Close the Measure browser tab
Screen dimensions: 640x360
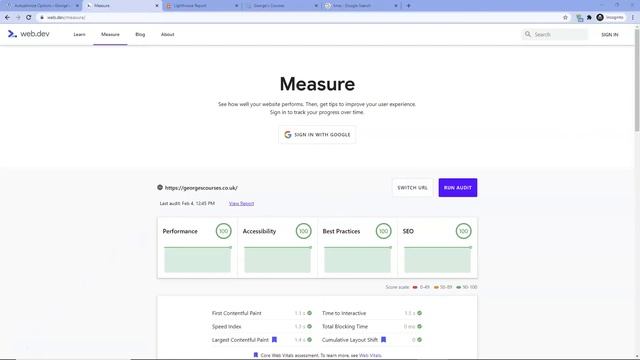[x=157, y=6]
